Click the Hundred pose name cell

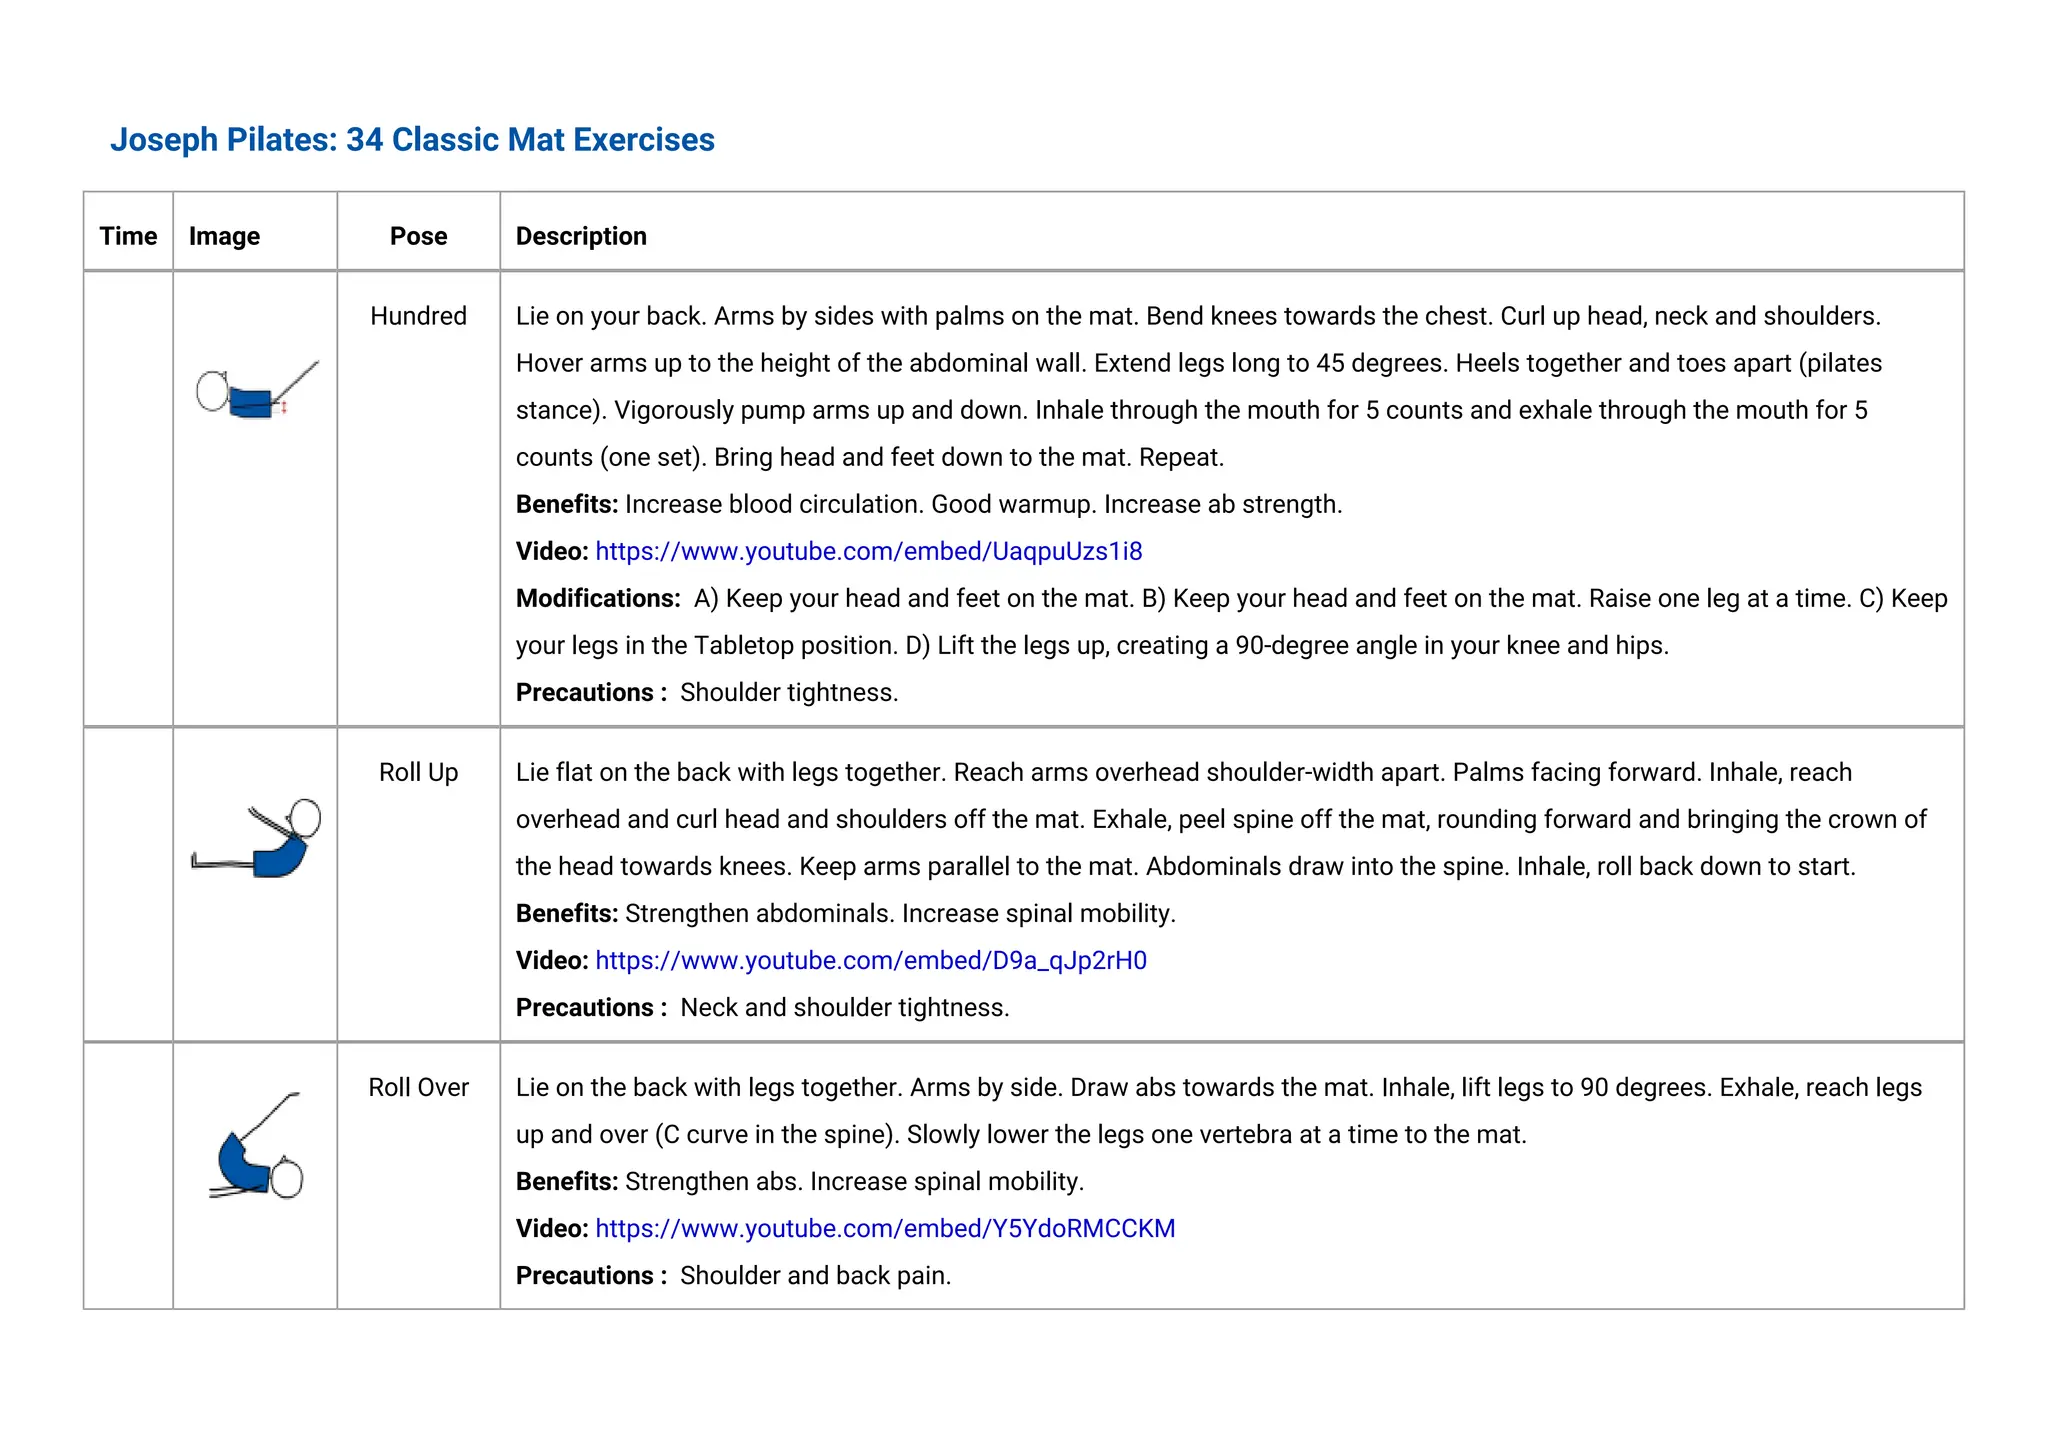pos(418,316)
